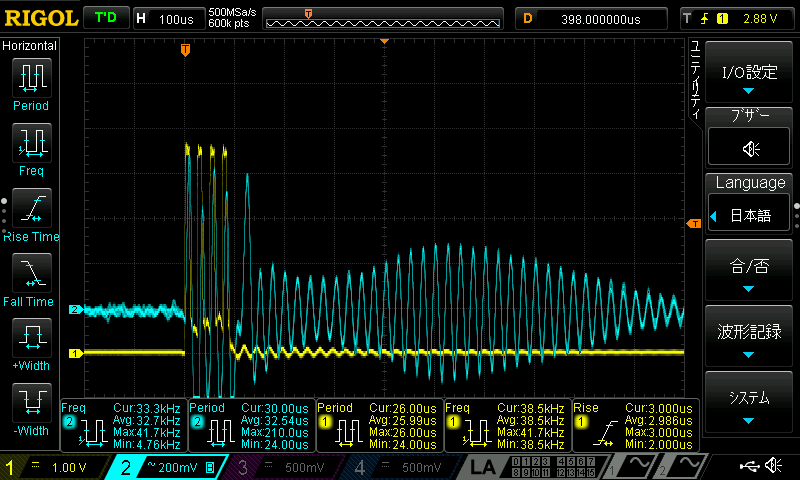
Task: Toggle channel 2 at 200mV
Action: point(166,466)
